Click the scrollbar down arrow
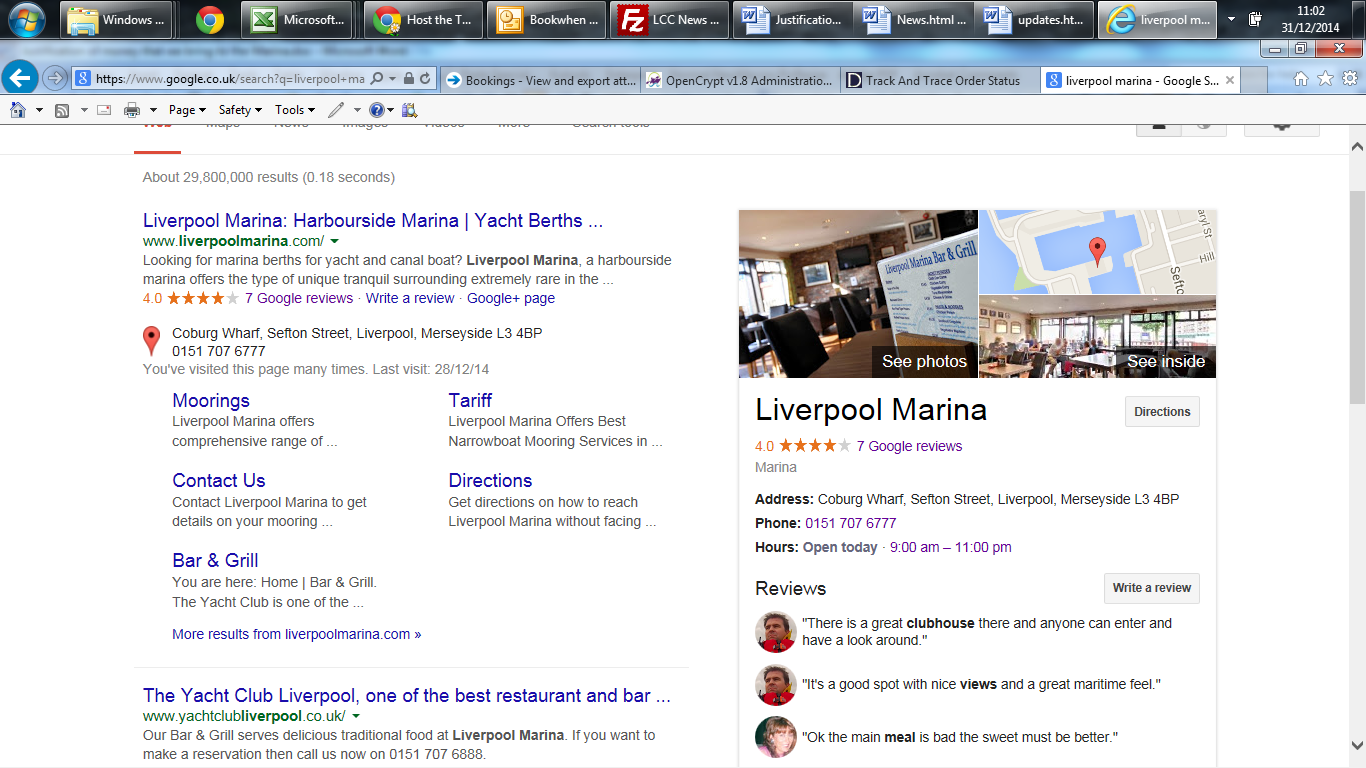The height and width of the screenshot is (768, 1366). coord(1357,746)
